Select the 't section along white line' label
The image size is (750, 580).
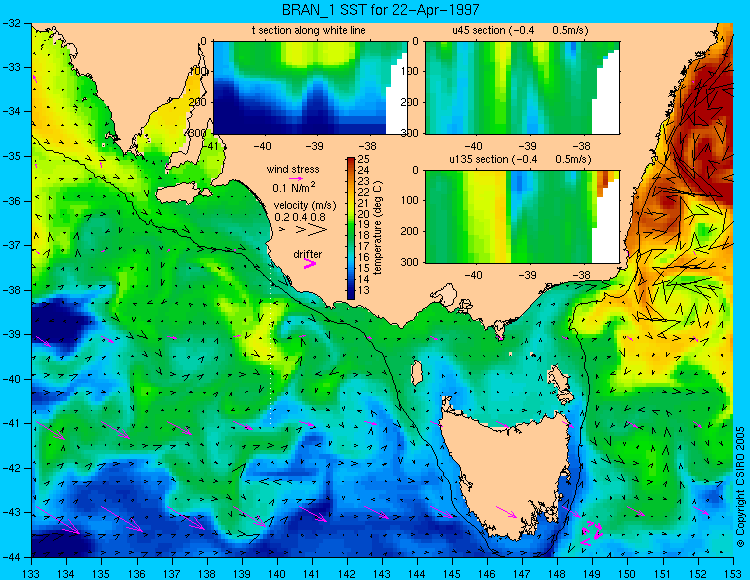point(309,30)
